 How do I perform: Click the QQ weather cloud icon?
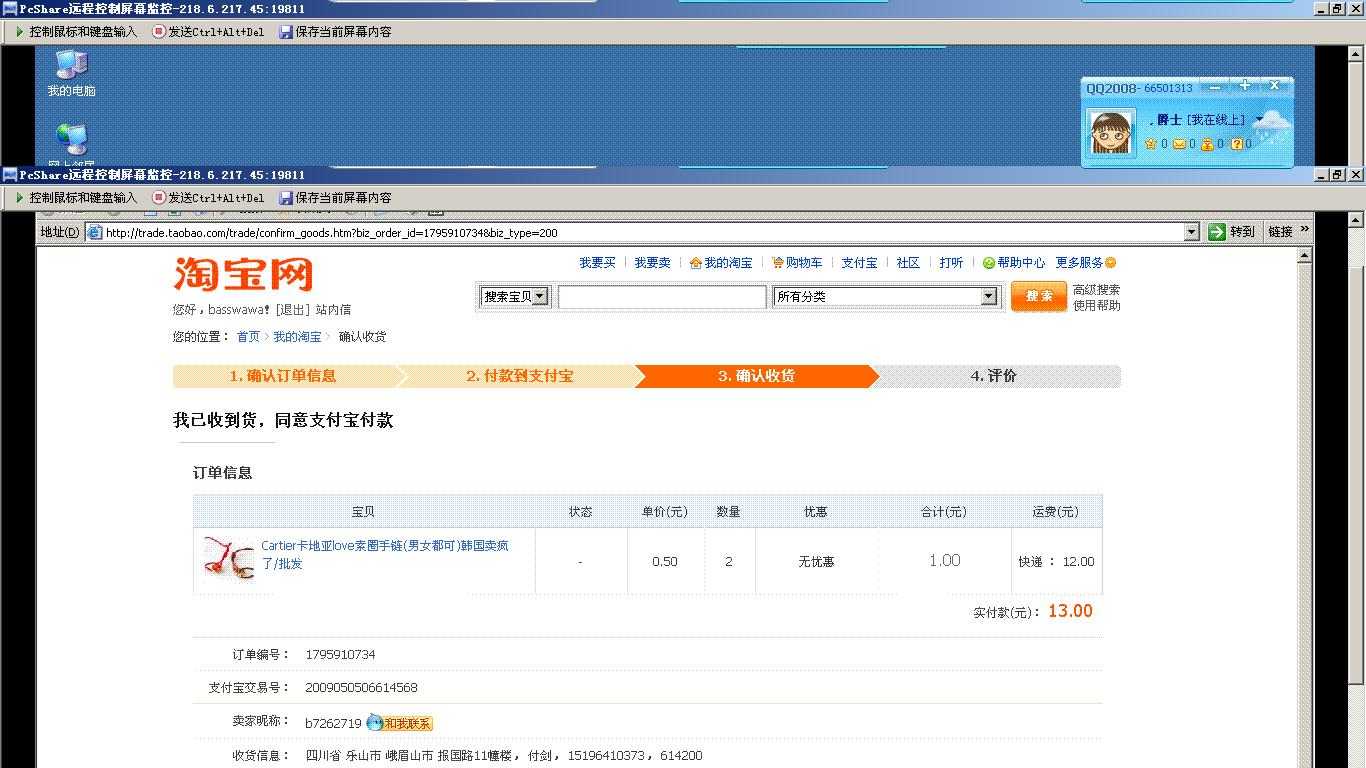pos(1274,126)
